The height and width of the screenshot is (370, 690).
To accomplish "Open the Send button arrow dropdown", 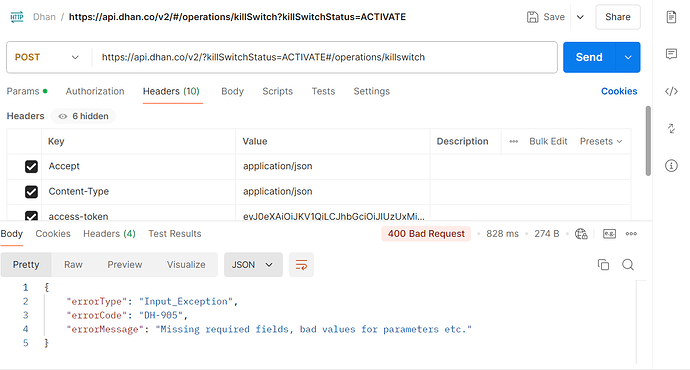I will coord(628,58).
